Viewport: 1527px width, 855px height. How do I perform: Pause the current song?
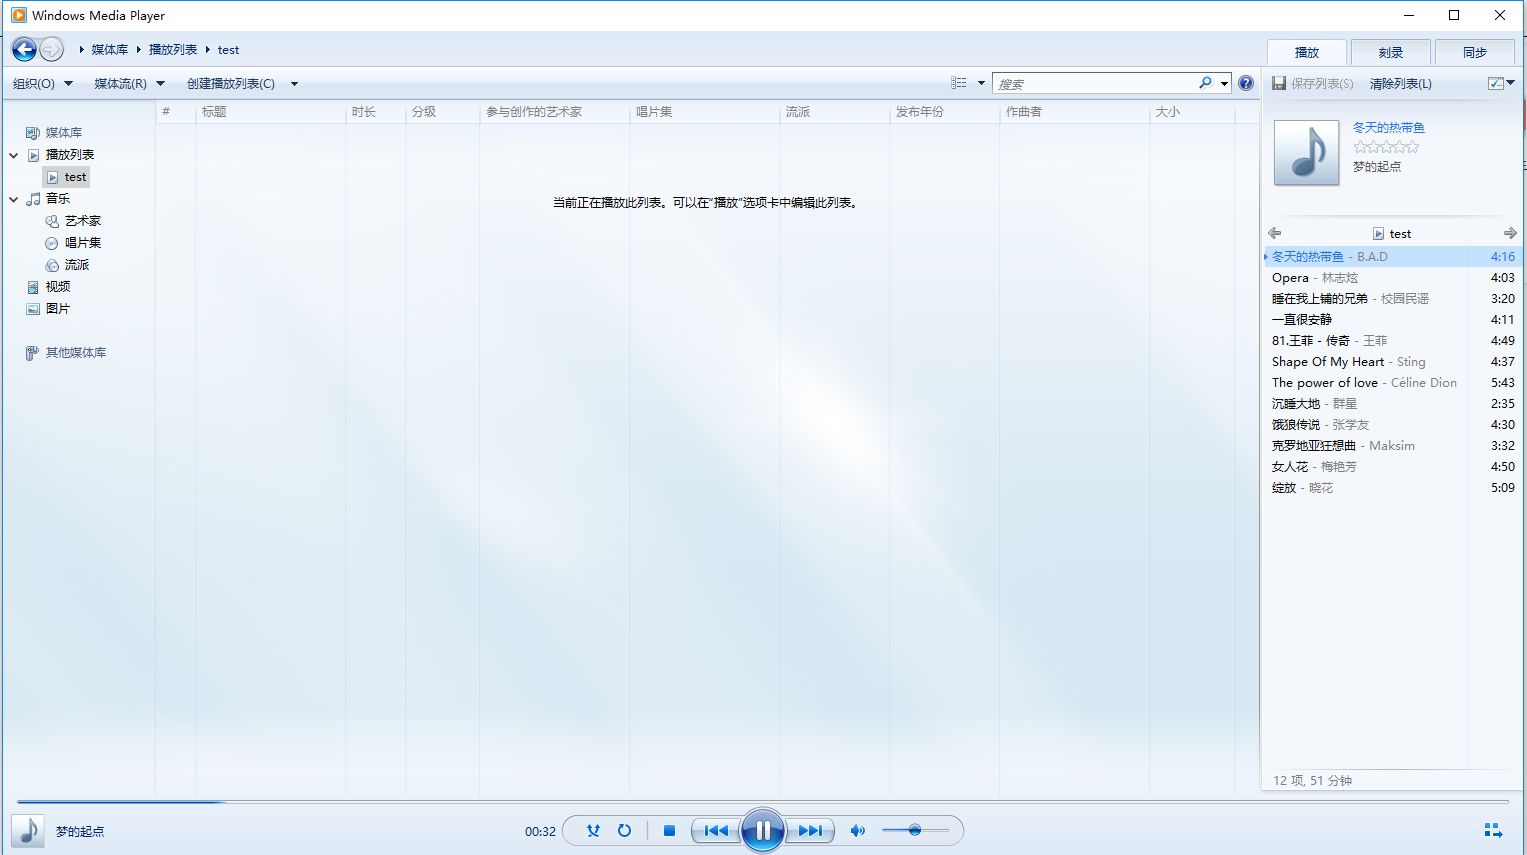pyautogui.click(x=763, y=830)
